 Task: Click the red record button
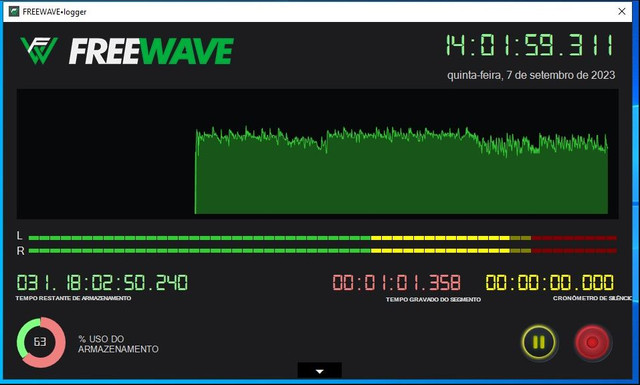pyautogui.click(x=592, y=342)
